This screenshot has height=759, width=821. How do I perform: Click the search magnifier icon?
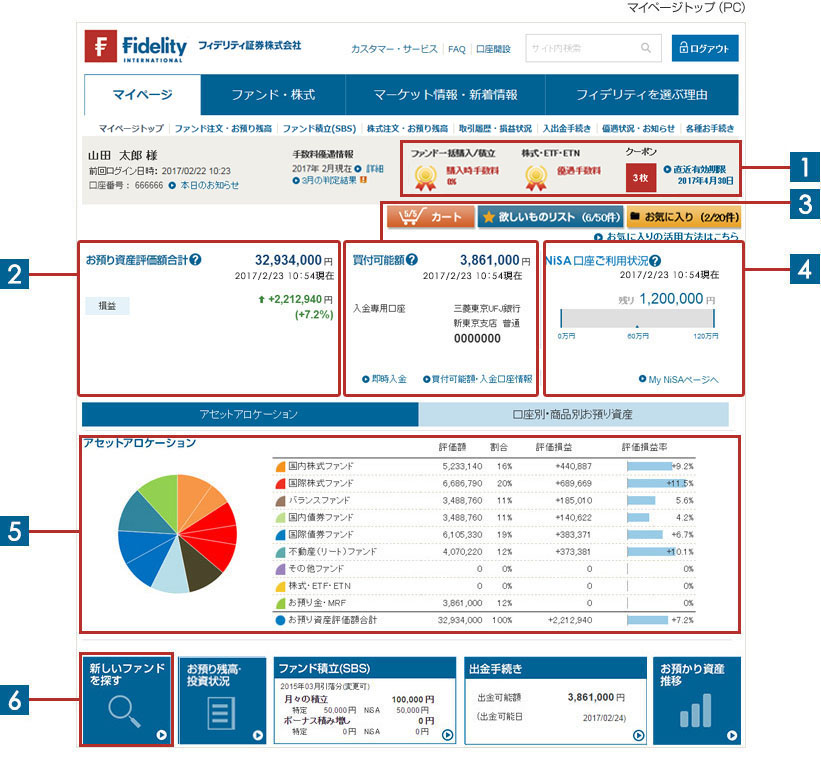(646, 48)
